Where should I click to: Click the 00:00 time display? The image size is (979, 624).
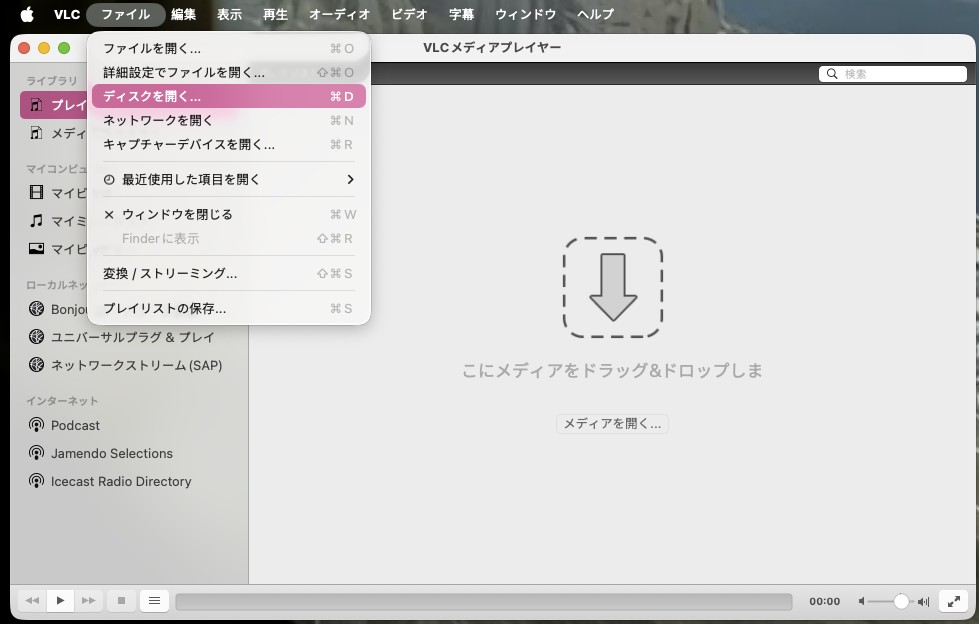824,602
